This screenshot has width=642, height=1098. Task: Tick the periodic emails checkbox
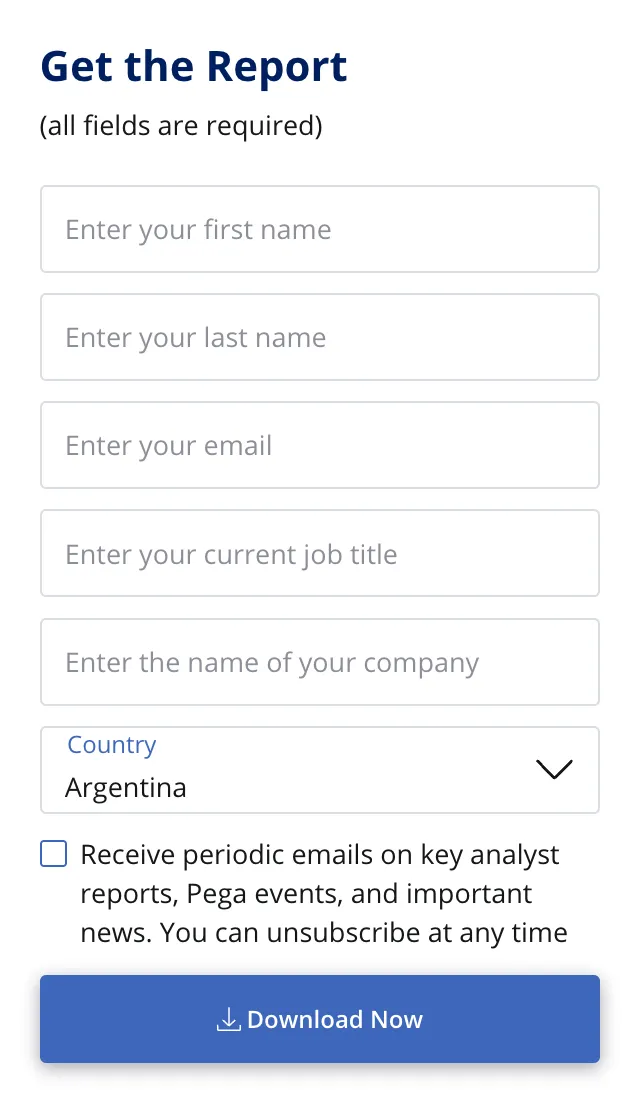point(54,854)
